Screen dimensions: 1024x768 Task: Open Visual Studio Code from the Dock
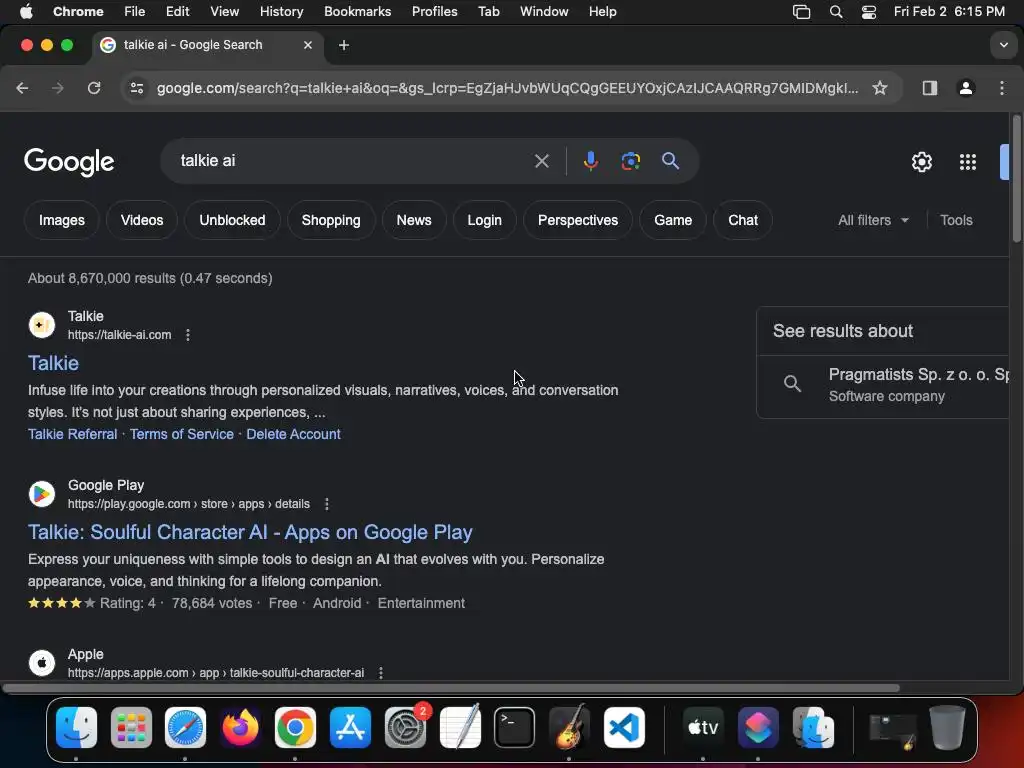point(624,727)
